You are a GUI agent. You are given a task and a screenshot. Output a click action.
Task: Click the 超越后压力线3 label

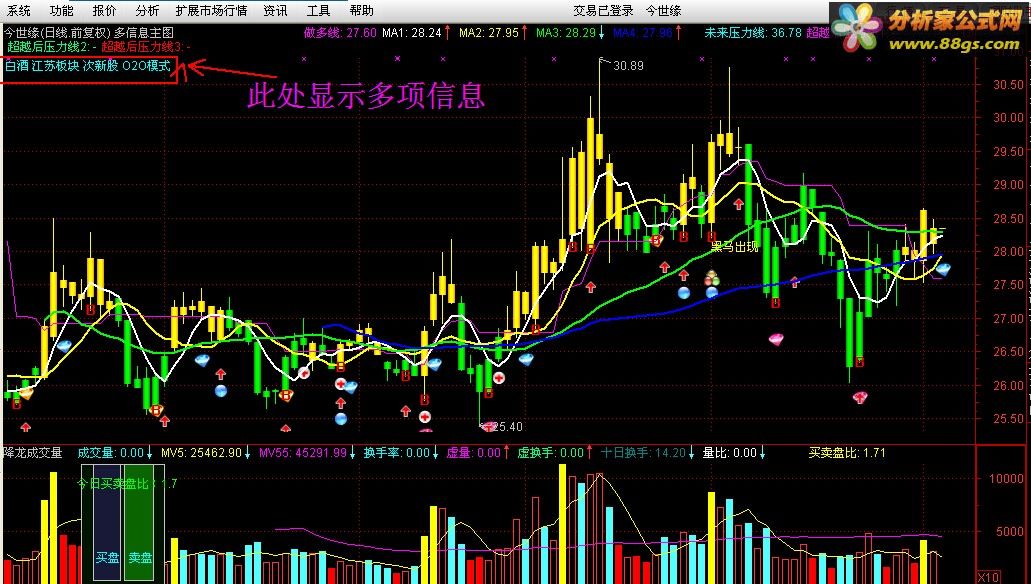pyautogui.click(x=146, y=47)
